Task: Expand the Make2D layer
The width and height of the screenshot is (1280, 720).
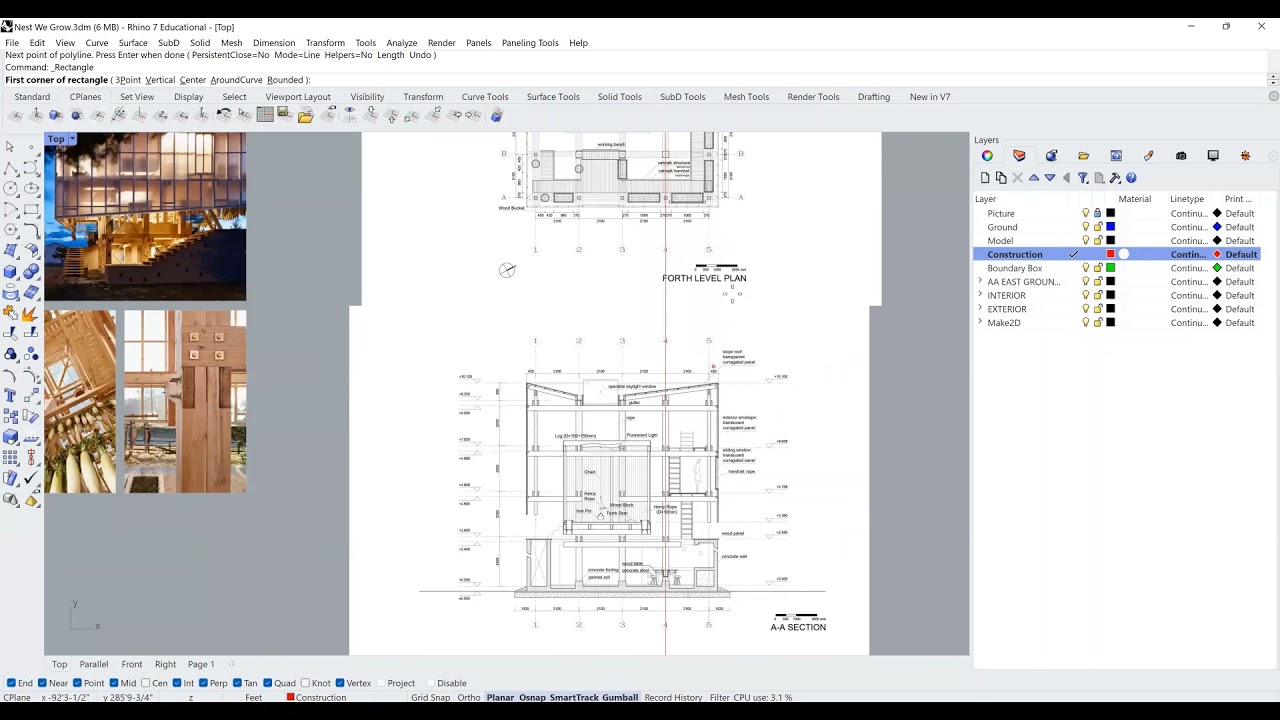Action: point(980,323)
